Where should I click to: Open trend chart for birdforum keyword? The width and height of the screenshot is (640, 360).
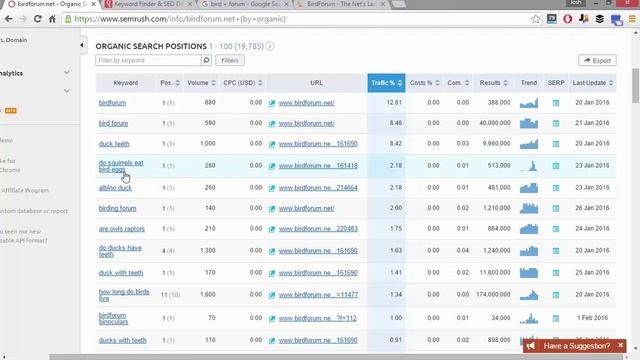(529, 103)
